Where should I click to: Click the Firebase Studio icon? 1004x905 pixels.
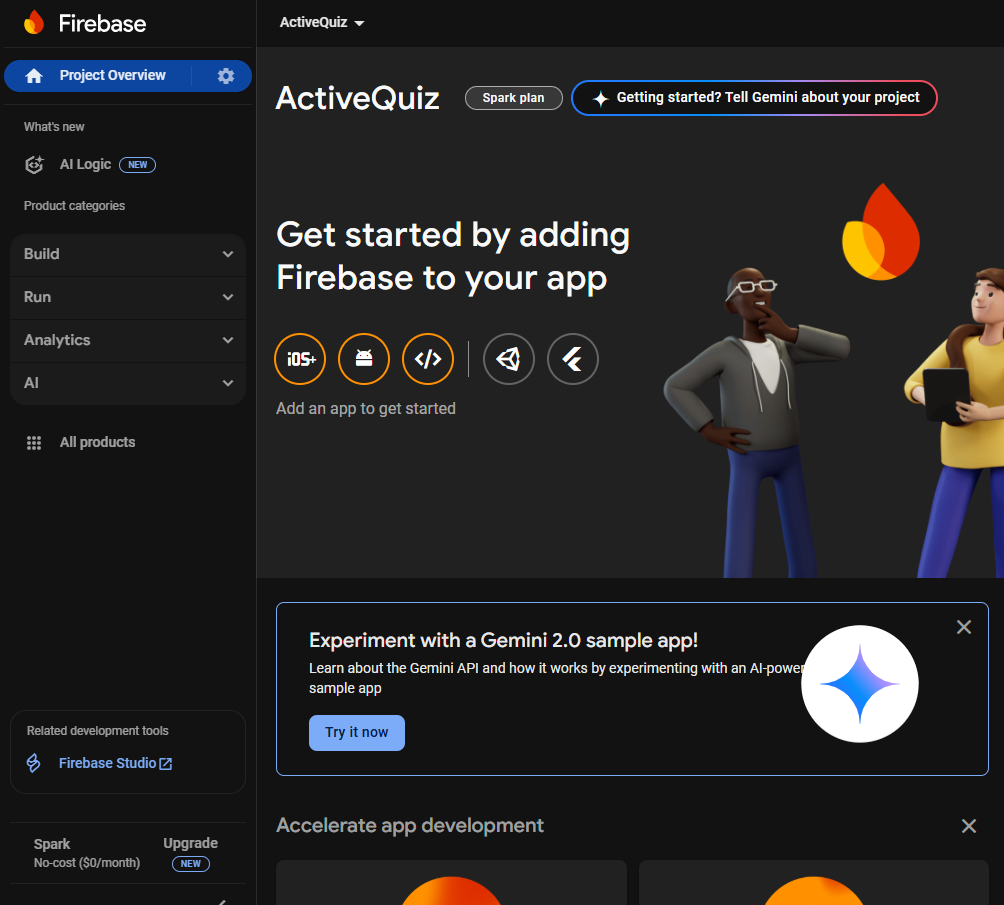pyautogui.click(x=33, y=763)
